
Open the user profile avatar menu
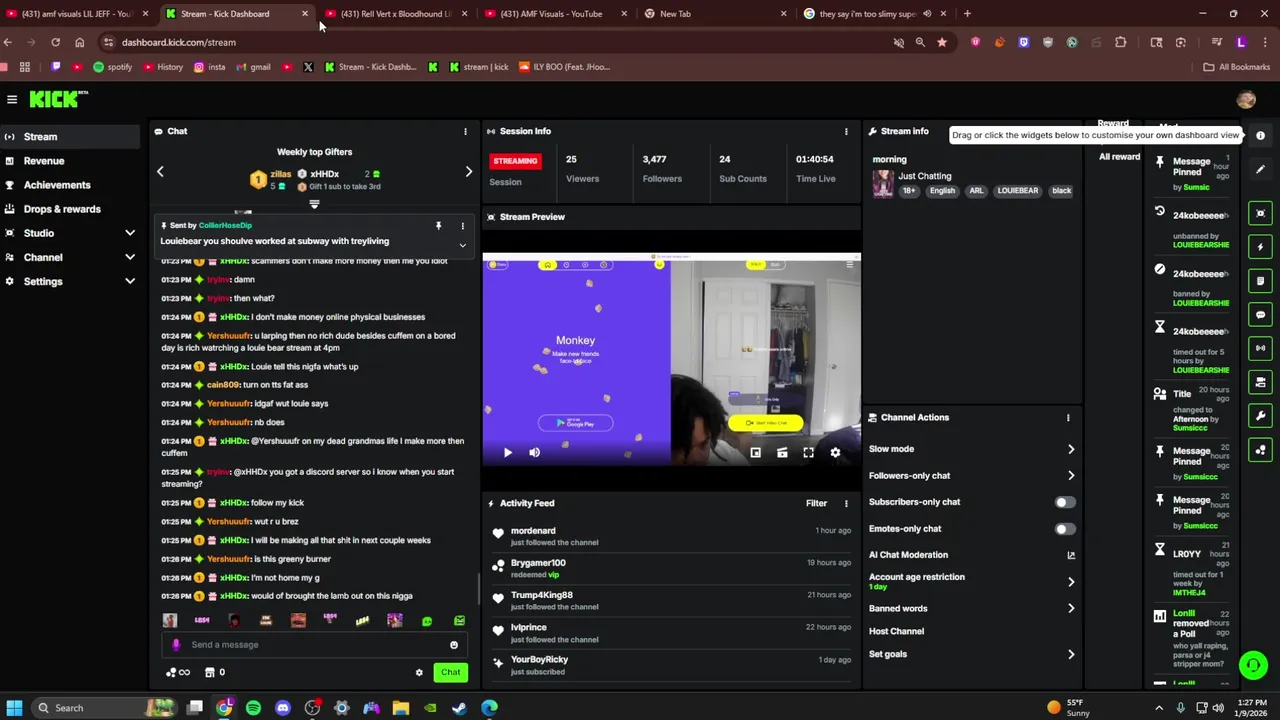coord(1246,99)
